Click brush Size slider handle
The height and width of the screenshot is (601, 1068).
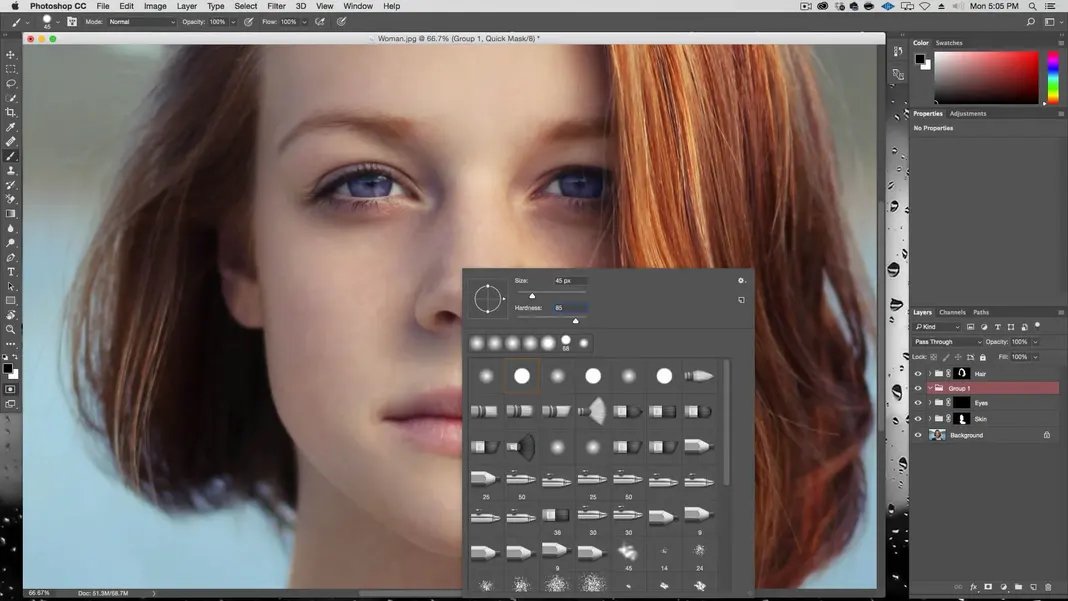tap(532, 295)
